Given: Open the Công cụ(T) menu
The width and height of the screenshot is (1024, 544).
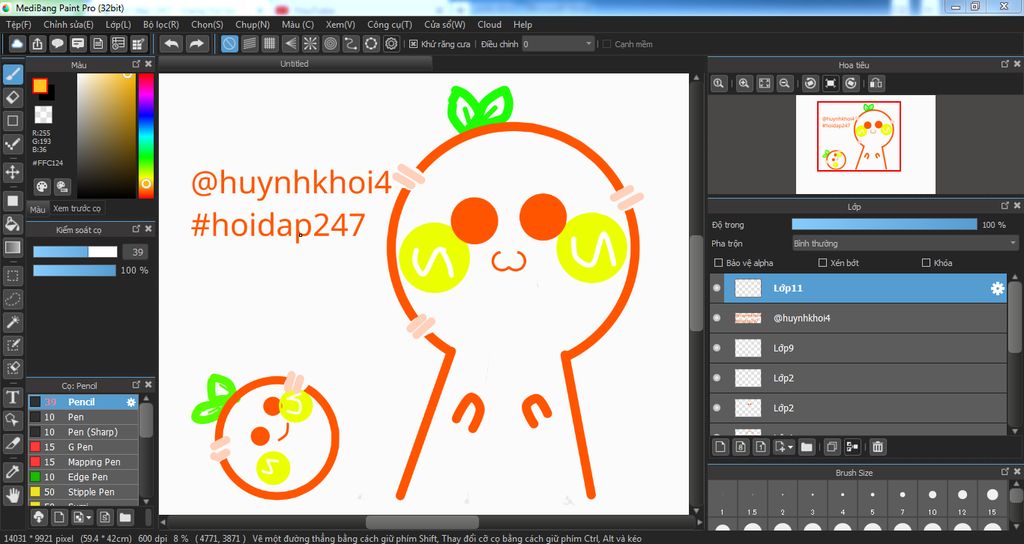Looking at the screenshot, I should 389,24.
